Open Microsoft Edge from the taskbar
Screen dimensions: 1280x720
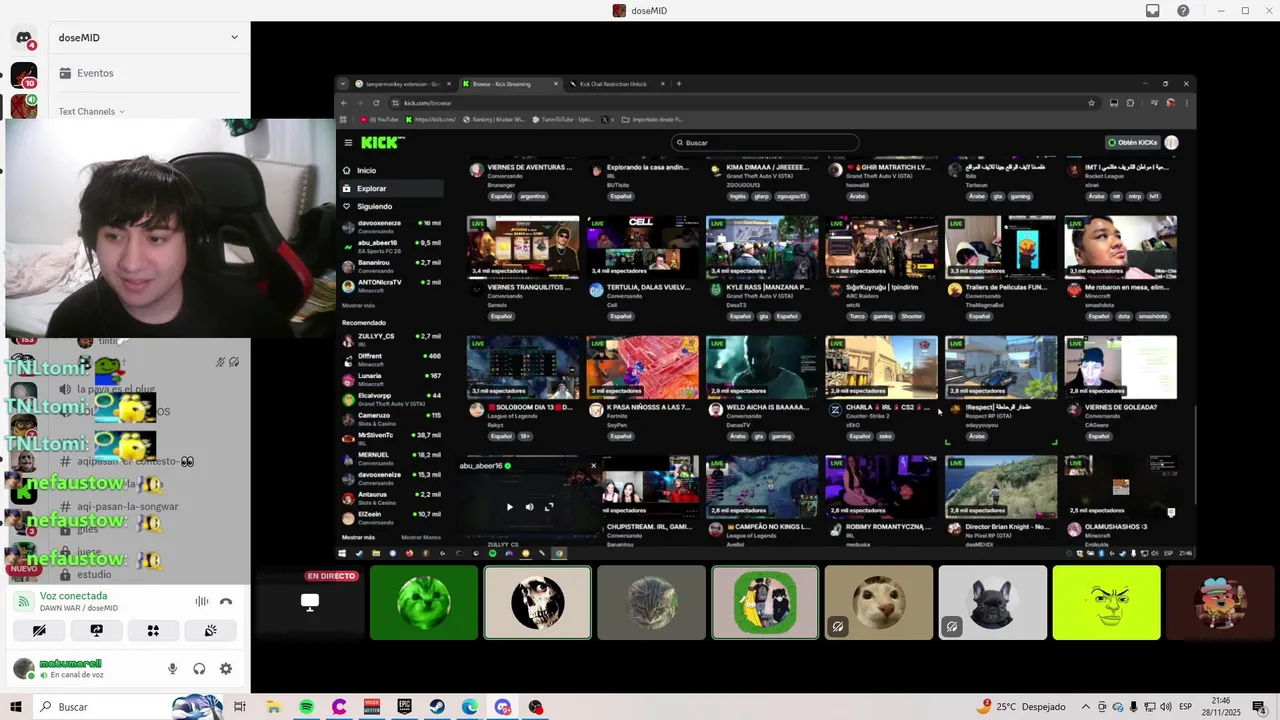470,707
